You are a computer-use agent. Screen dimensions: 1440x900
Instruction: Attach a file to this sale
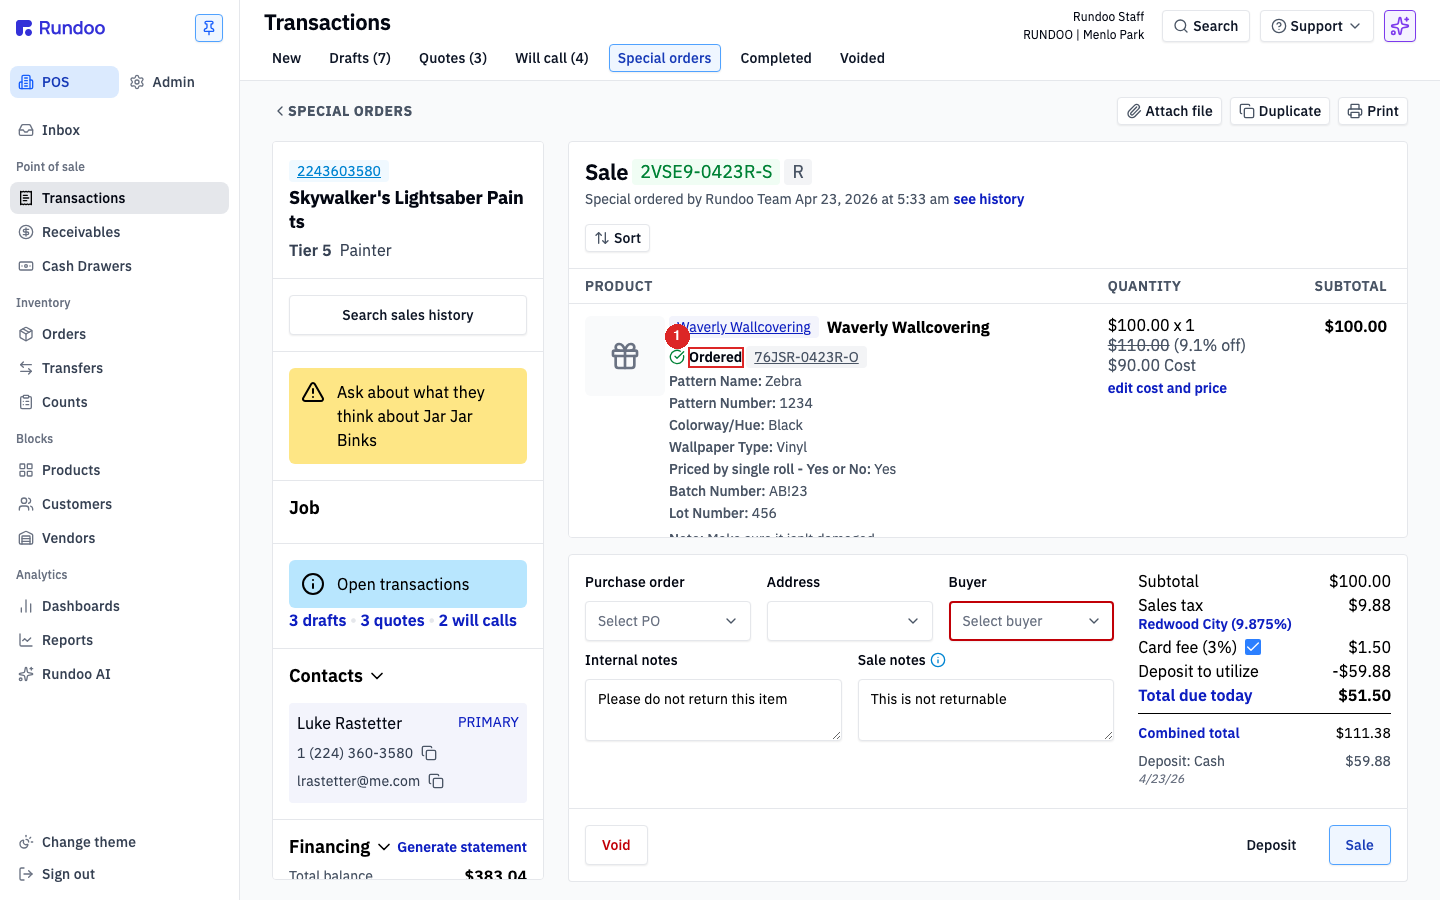click(1169, 111)
